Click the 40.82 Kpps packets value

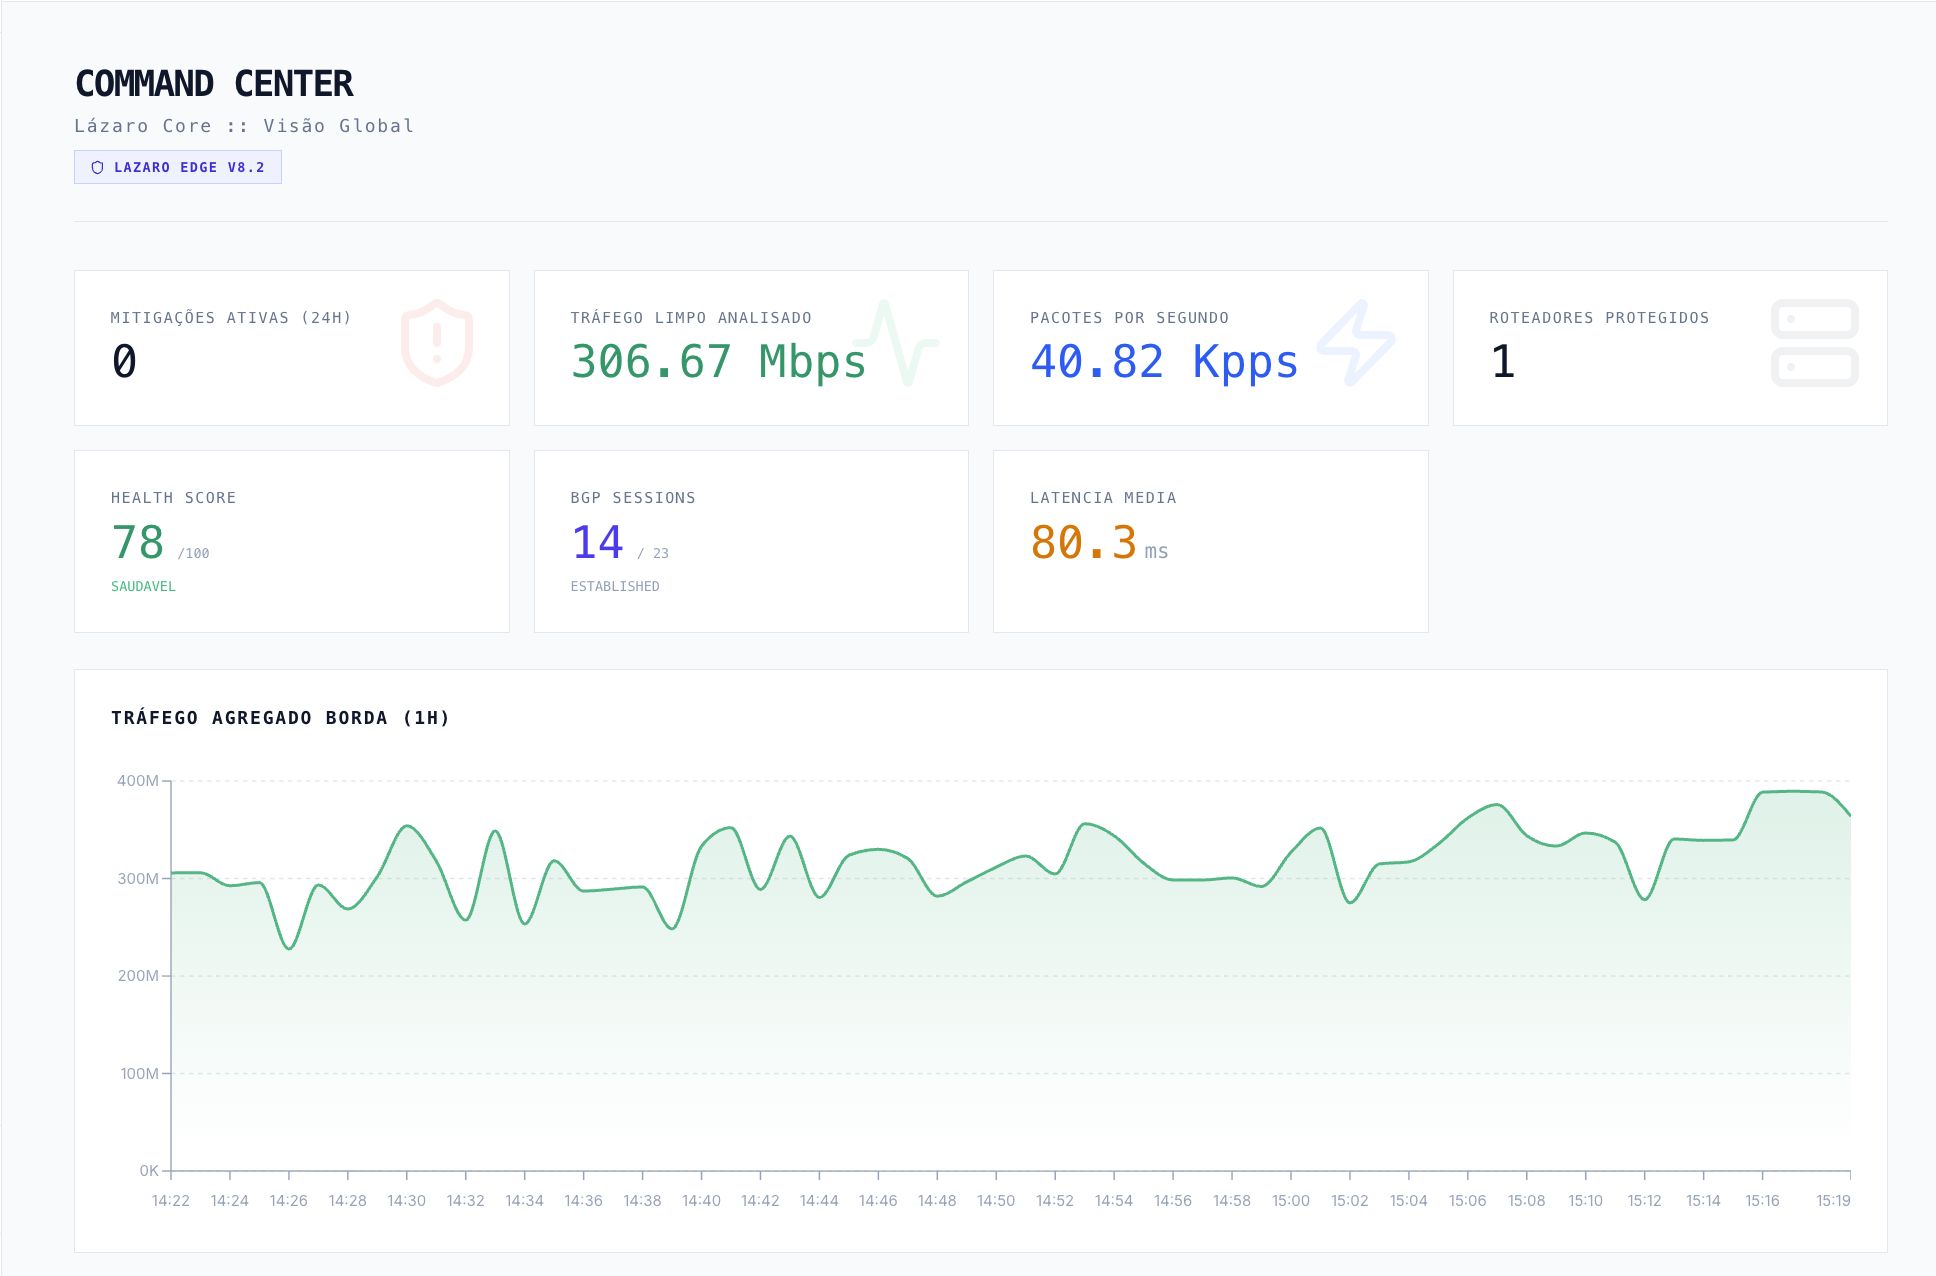[x=1164, y=362]
